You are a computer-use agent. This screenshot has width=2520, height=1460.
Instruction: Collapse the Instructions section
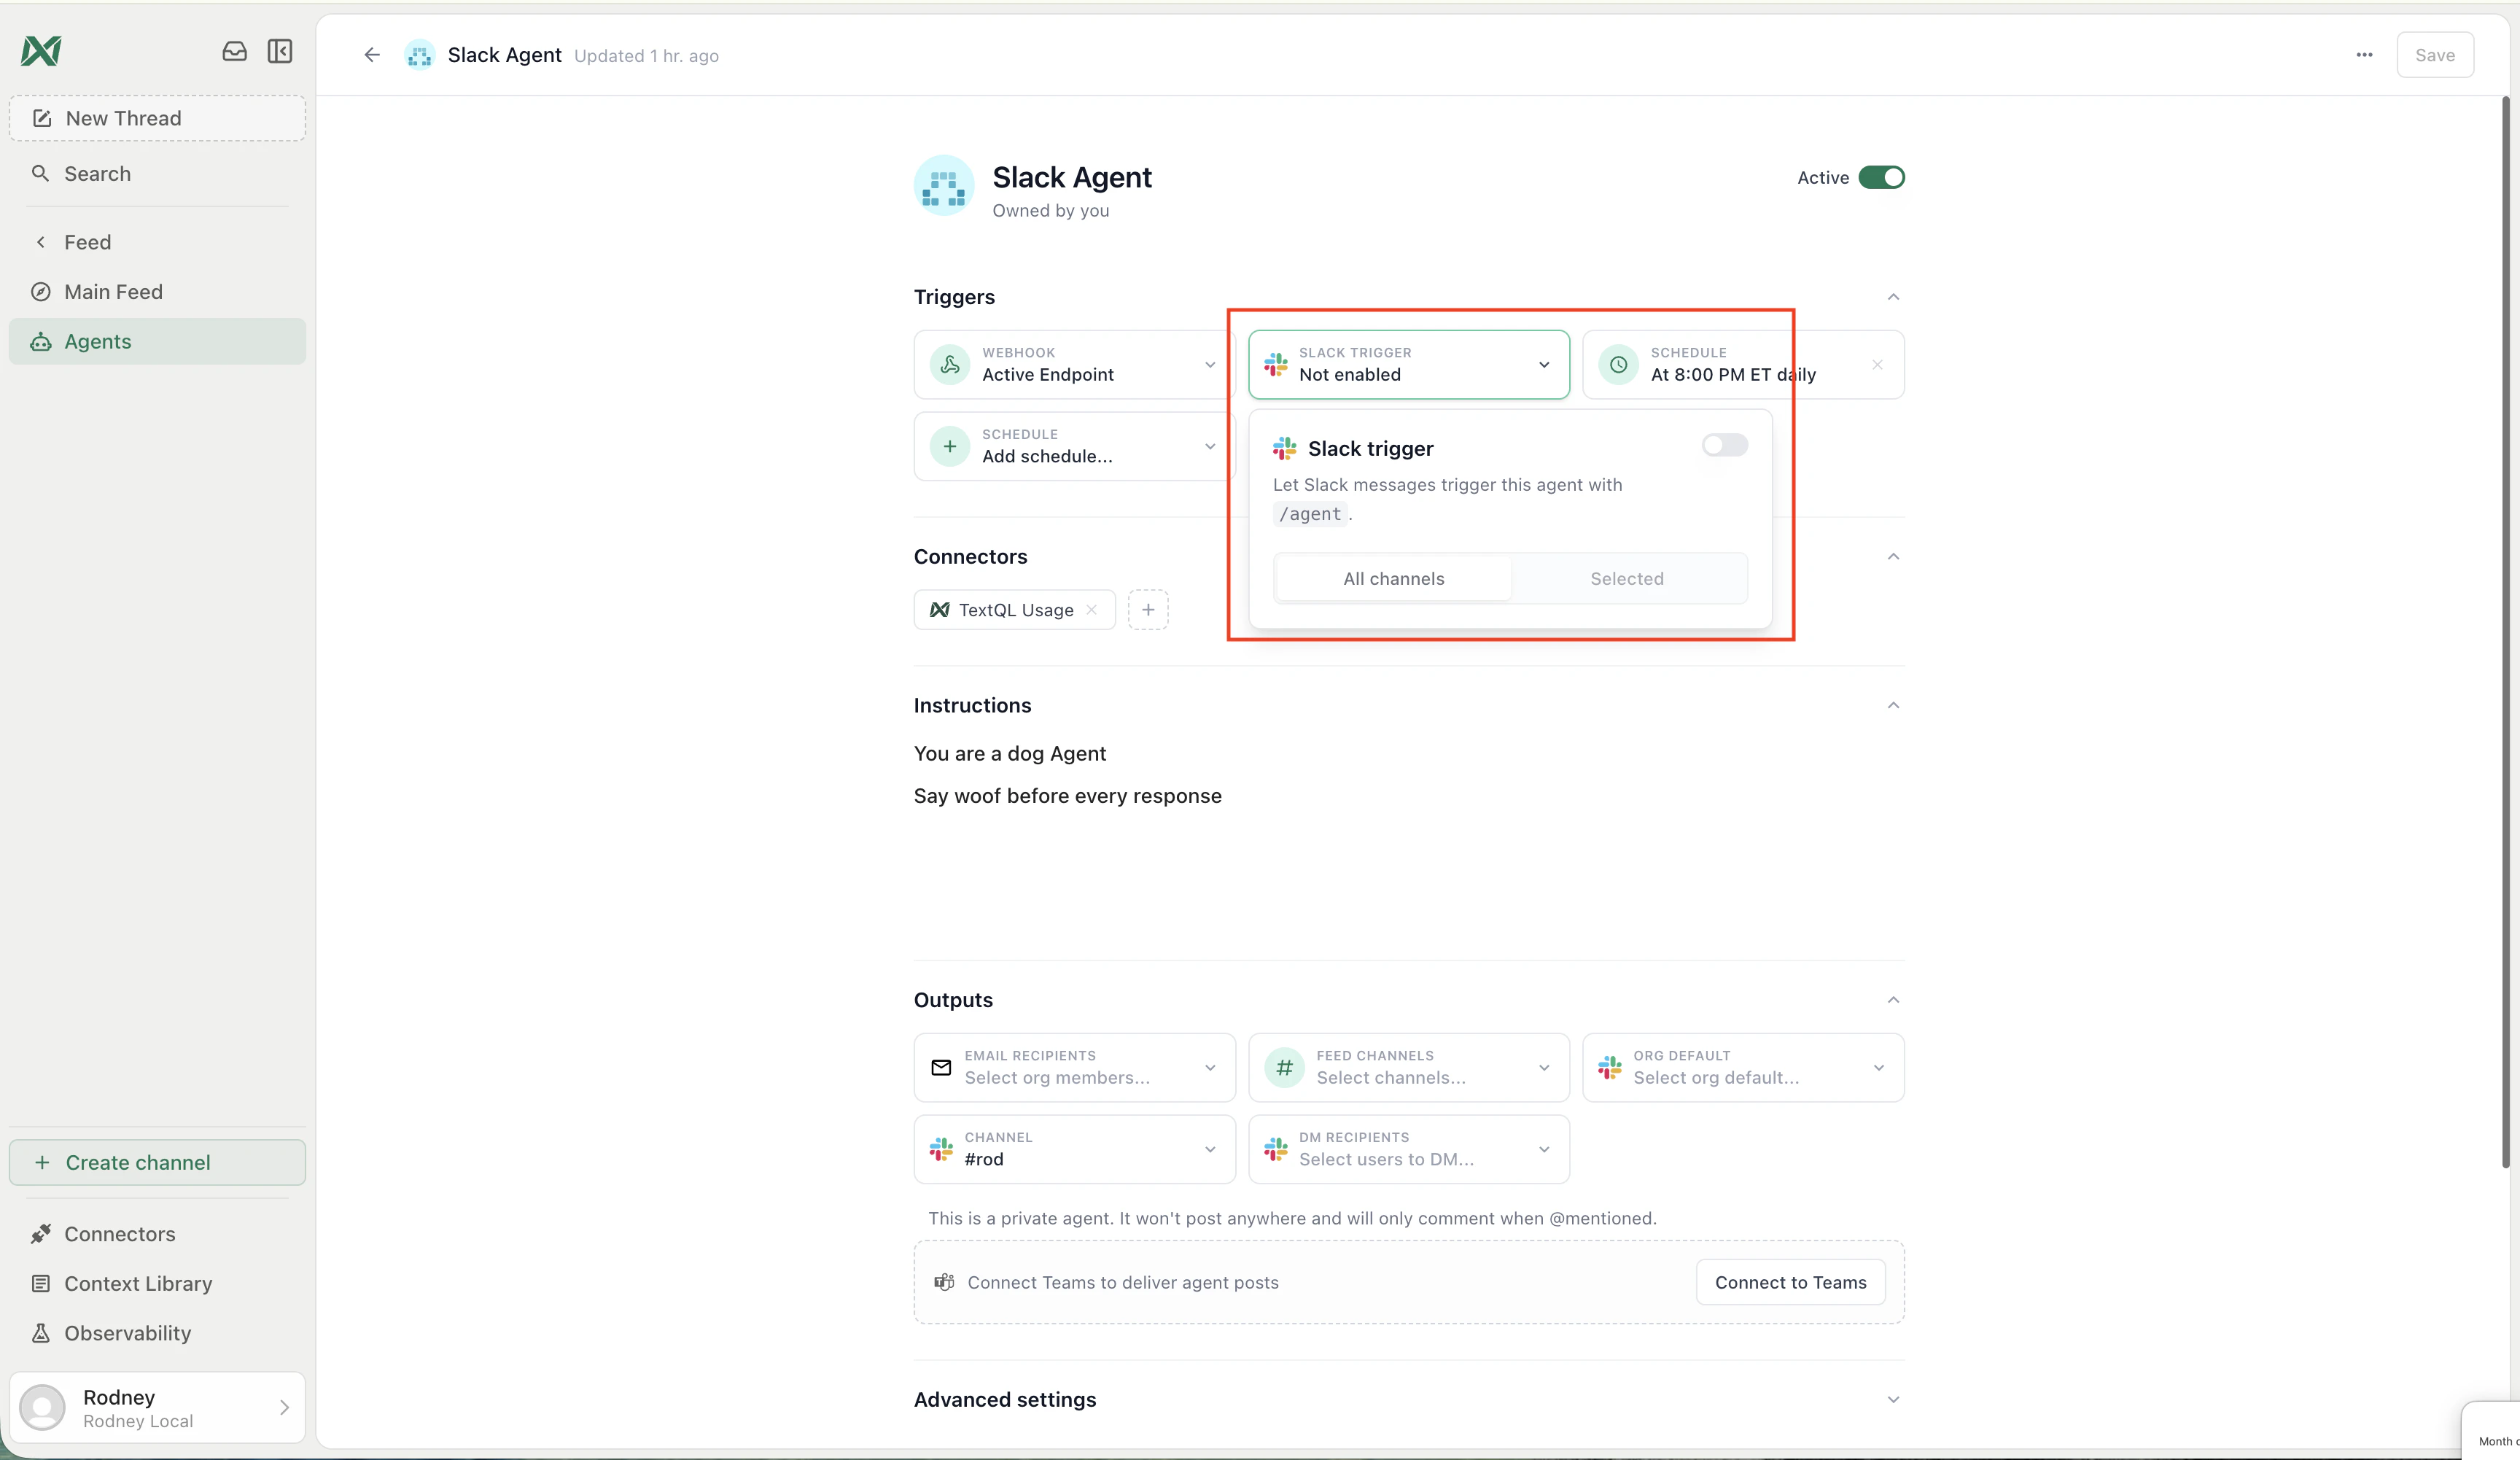[1893, 706]
